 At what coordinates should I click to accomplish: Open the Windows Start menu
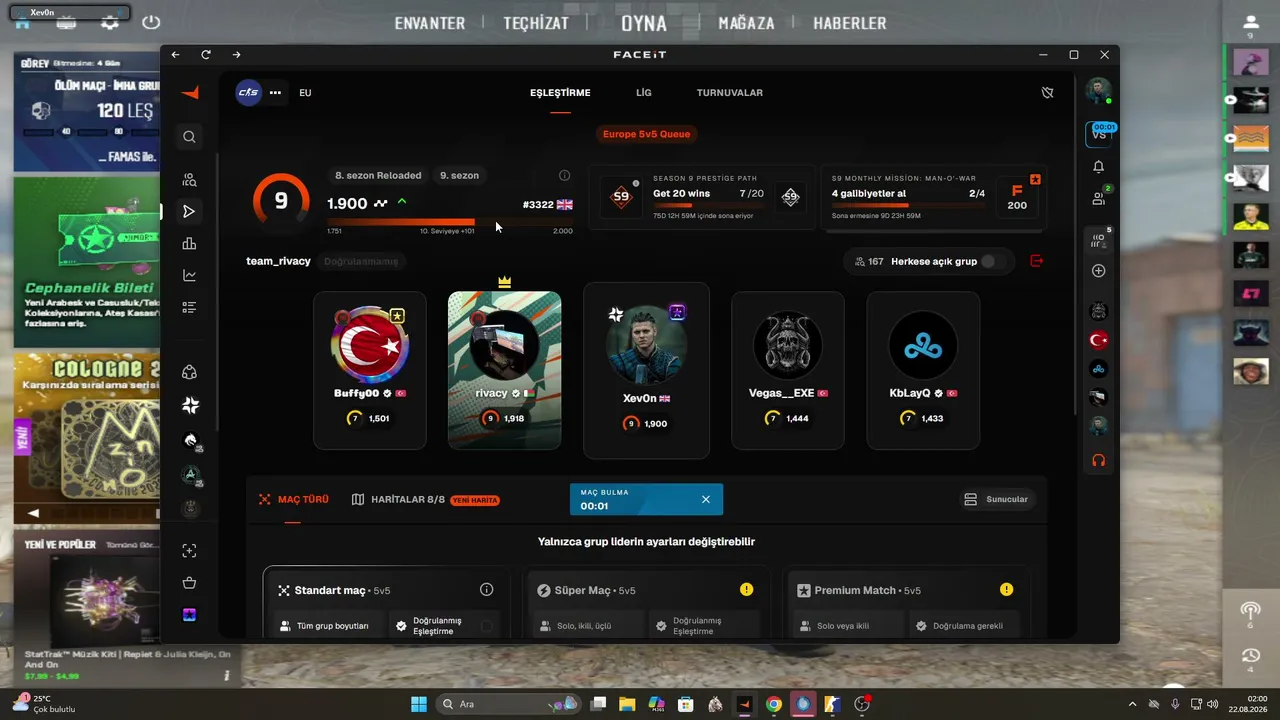pyautogui.click(x=419, y=704)
